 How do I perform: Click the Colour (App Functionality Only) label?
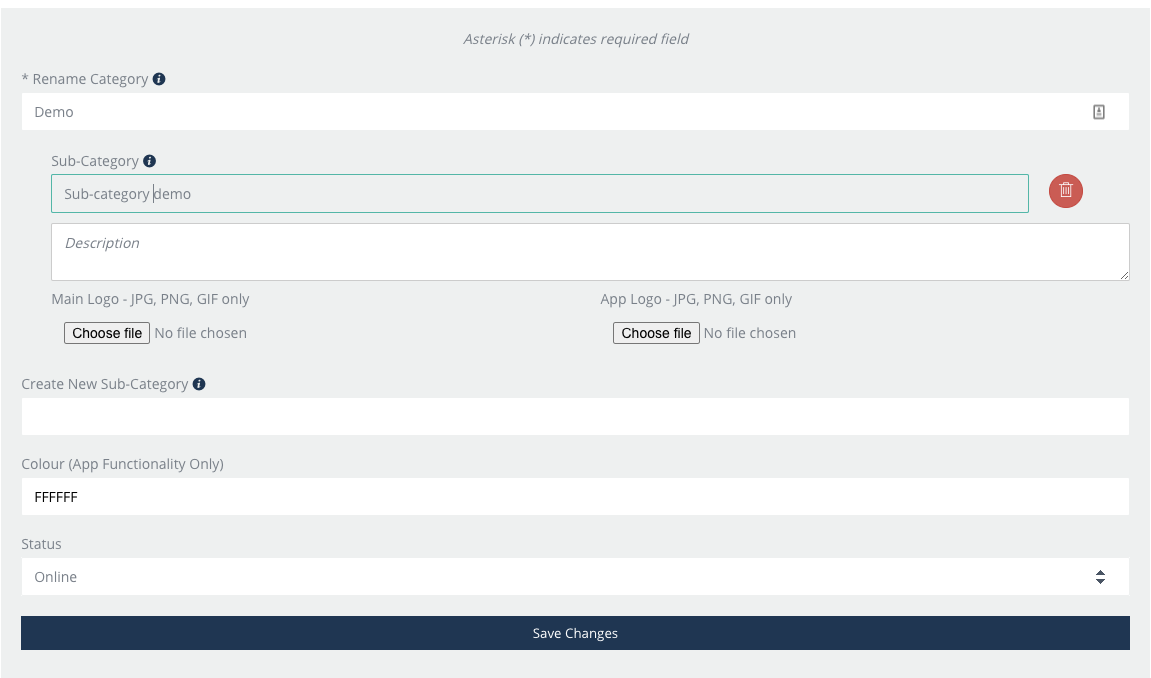point(122,464)
